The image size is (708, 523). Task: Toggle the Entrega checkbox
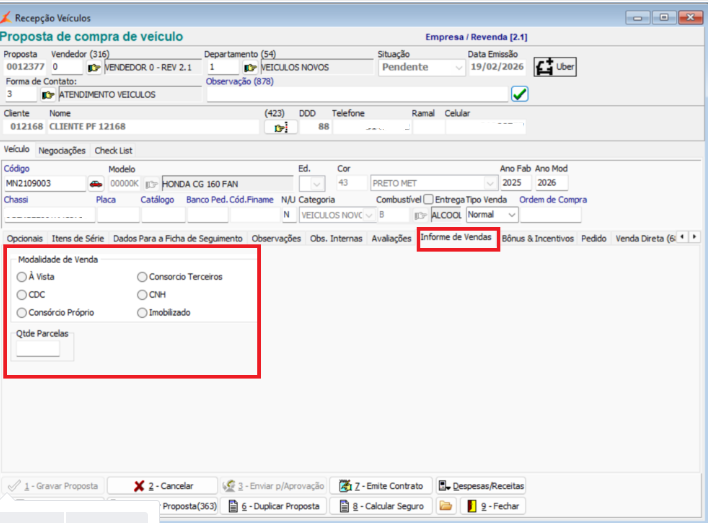click(x=429, y=199)
